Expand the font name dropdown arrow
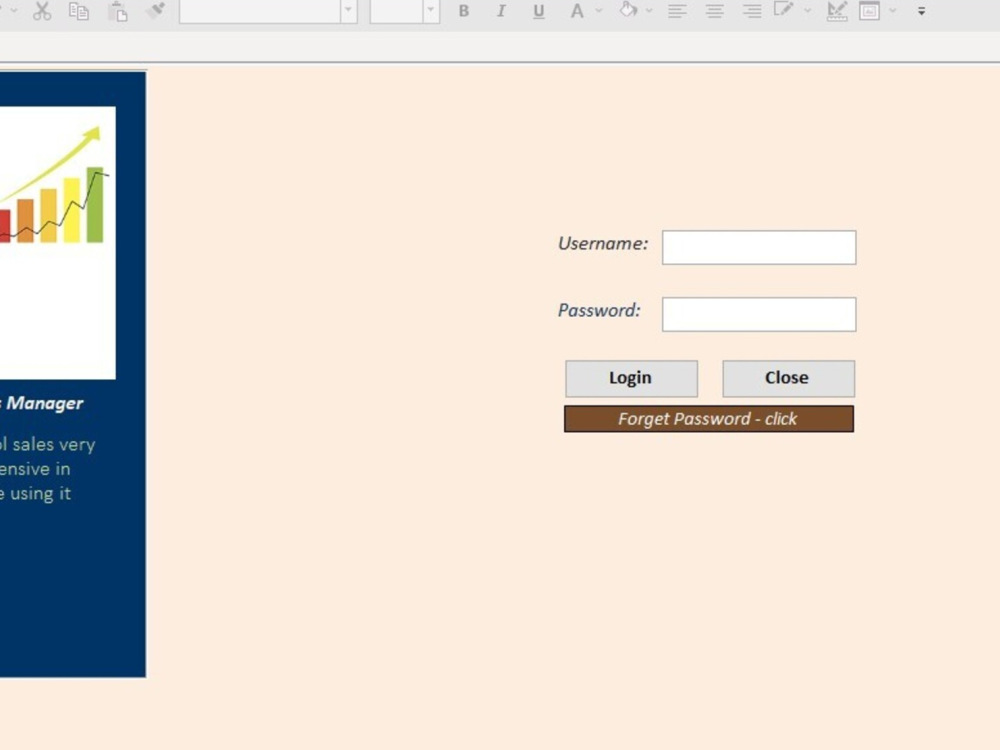1000x750 pixels. click(348, 10)
